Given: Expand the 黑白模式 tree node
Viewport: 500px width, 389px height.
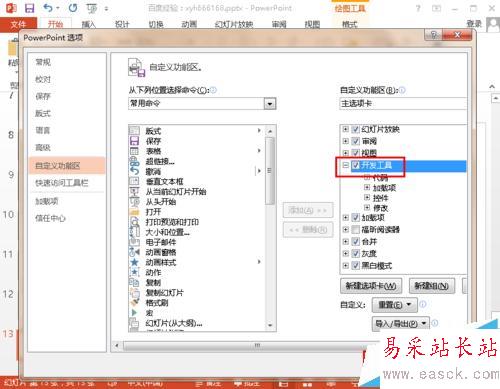Looking at the screenshot, I should pos(345,265).
